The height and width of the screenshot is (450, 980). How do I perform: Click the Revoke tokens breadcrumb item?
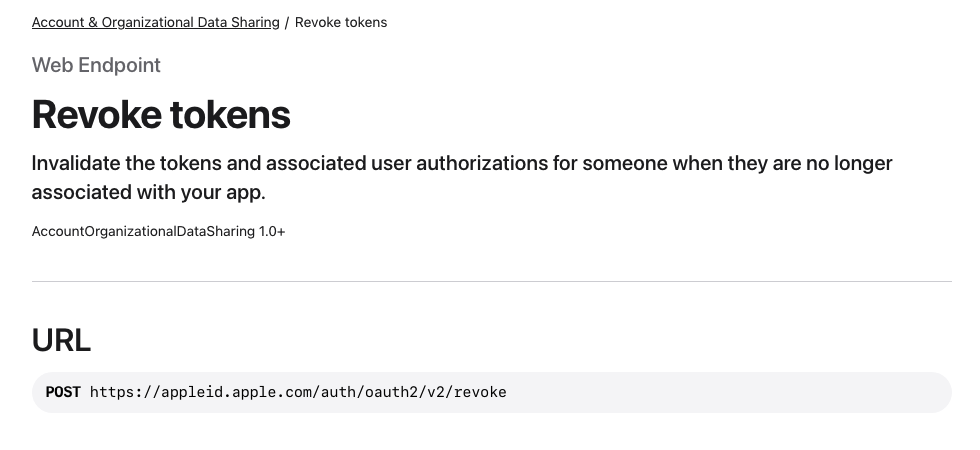[341, 22]
